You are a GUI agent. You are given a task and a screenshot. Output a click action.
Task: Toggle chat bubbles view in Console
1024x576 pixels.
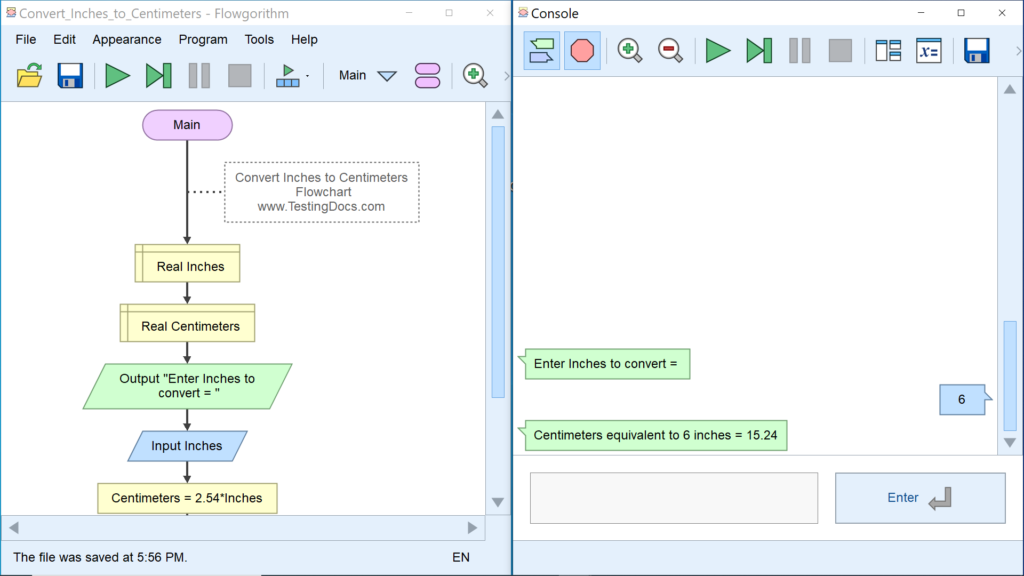click(x=541, y=50)
